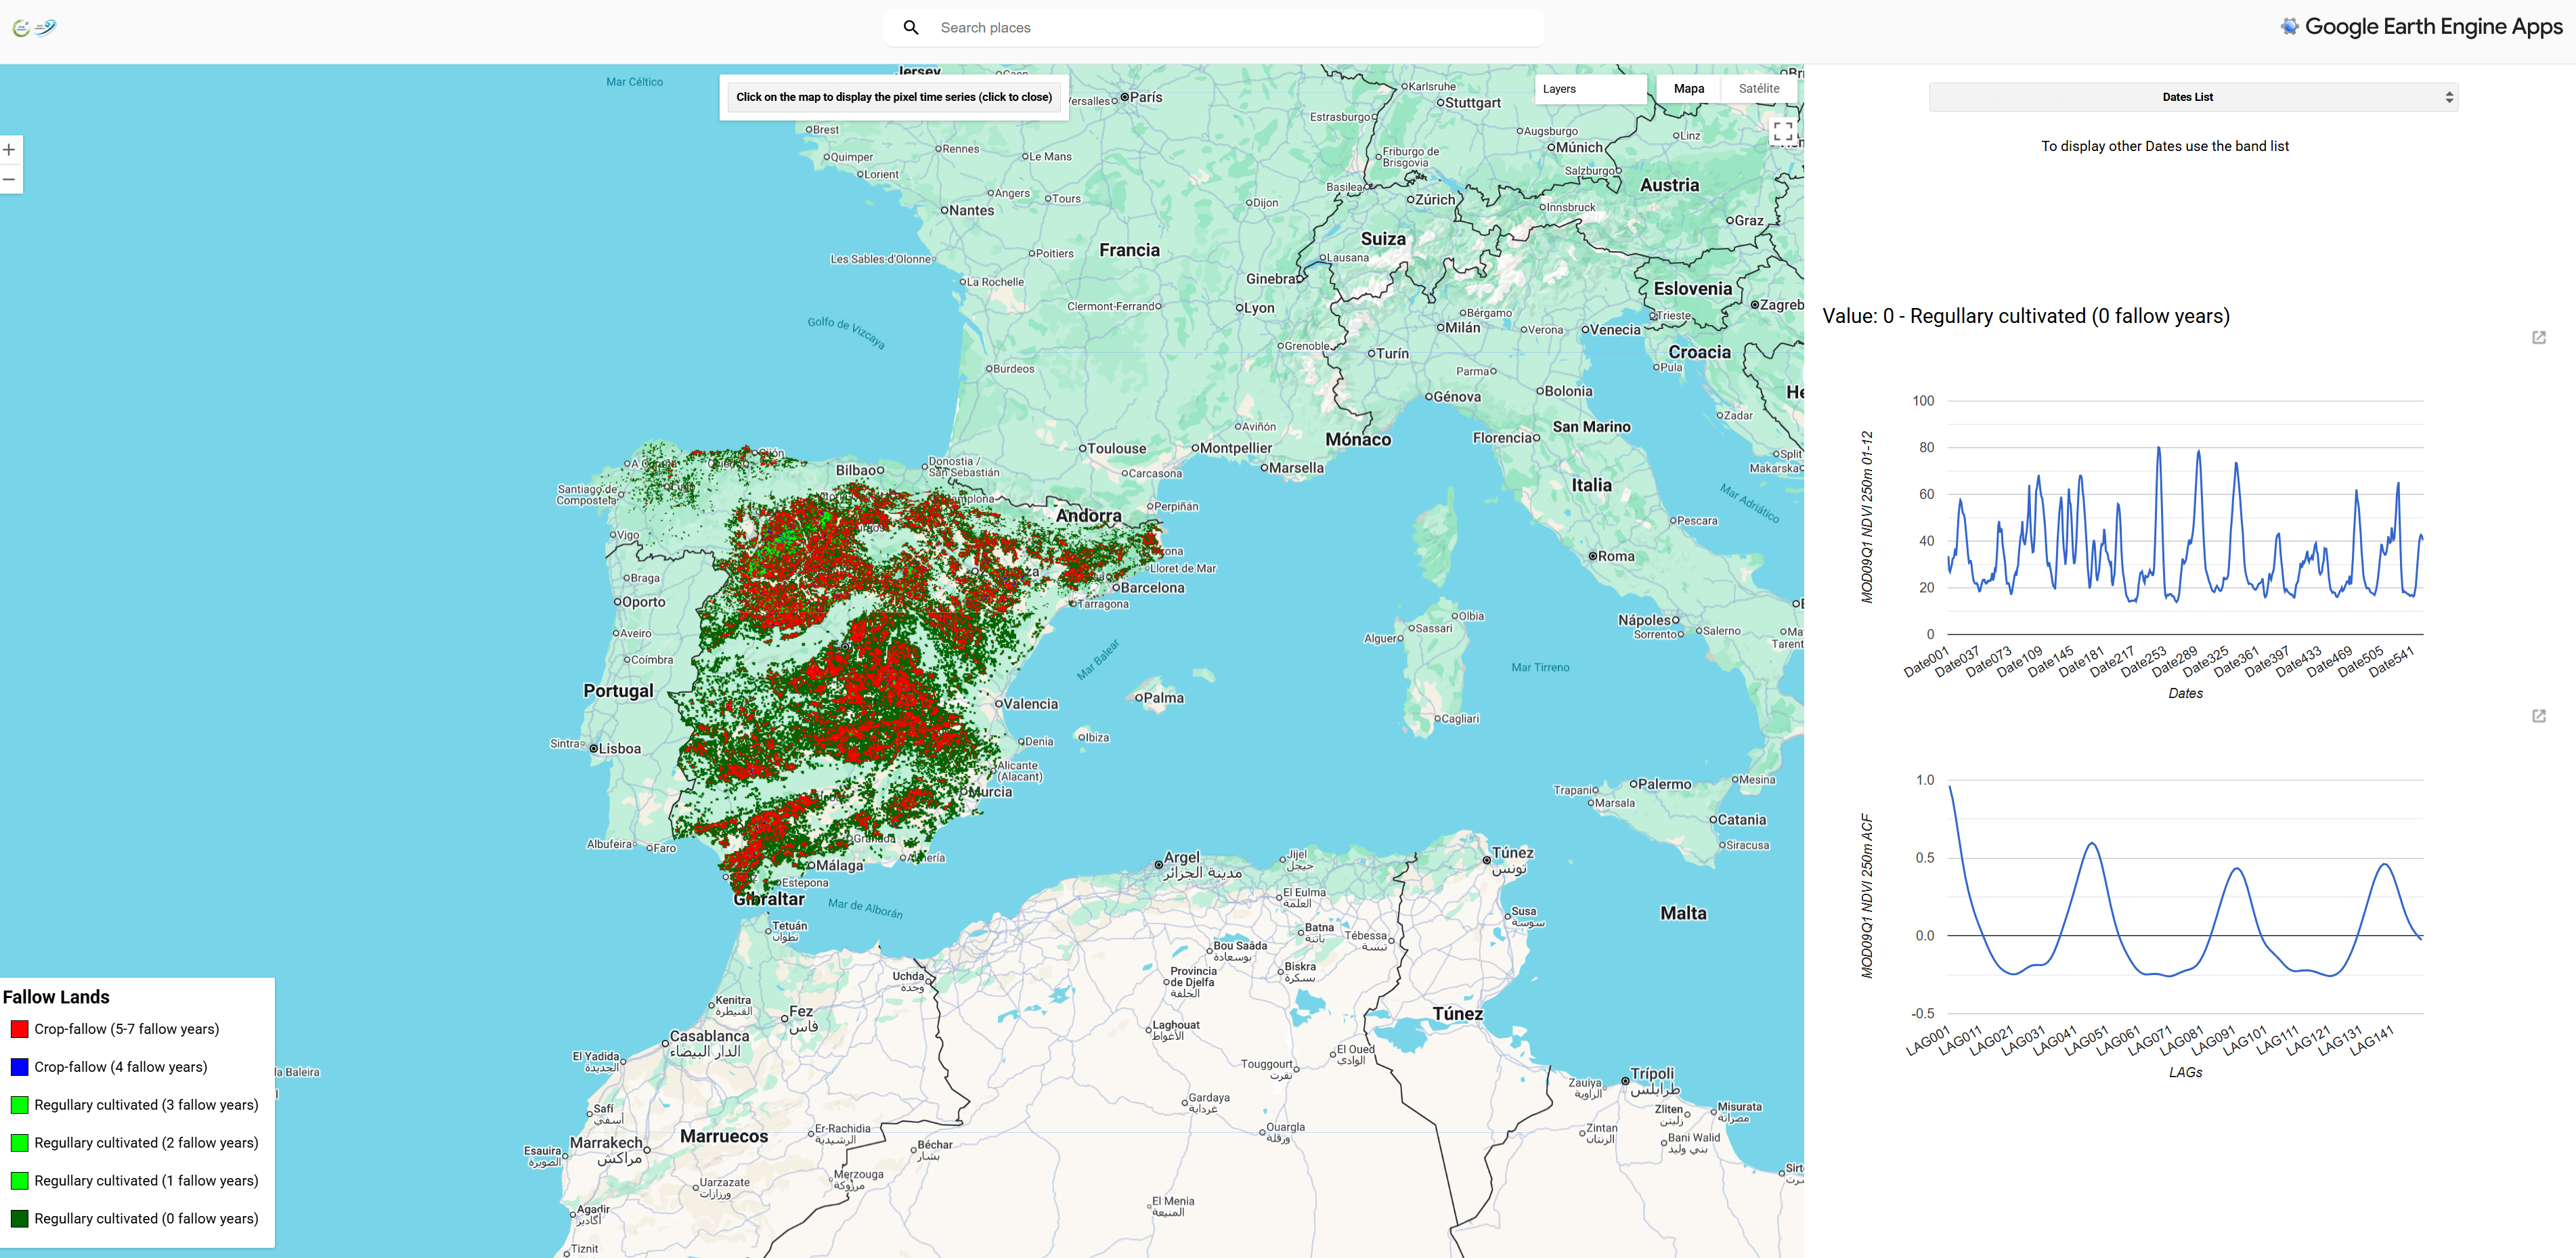
Task: Click the red Crop-fallow 5-7 years swatch
Action: [x=19, y=1029]
